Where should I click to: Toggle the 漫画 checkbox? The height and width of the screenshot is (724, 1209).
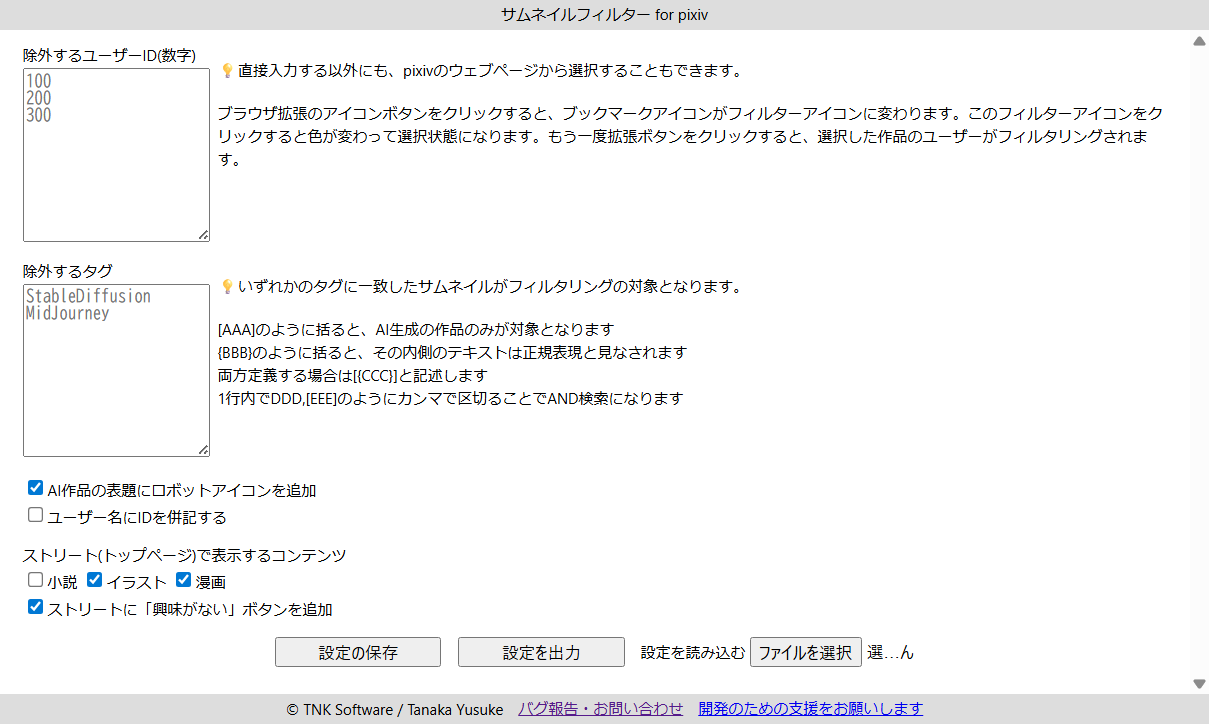184,580
